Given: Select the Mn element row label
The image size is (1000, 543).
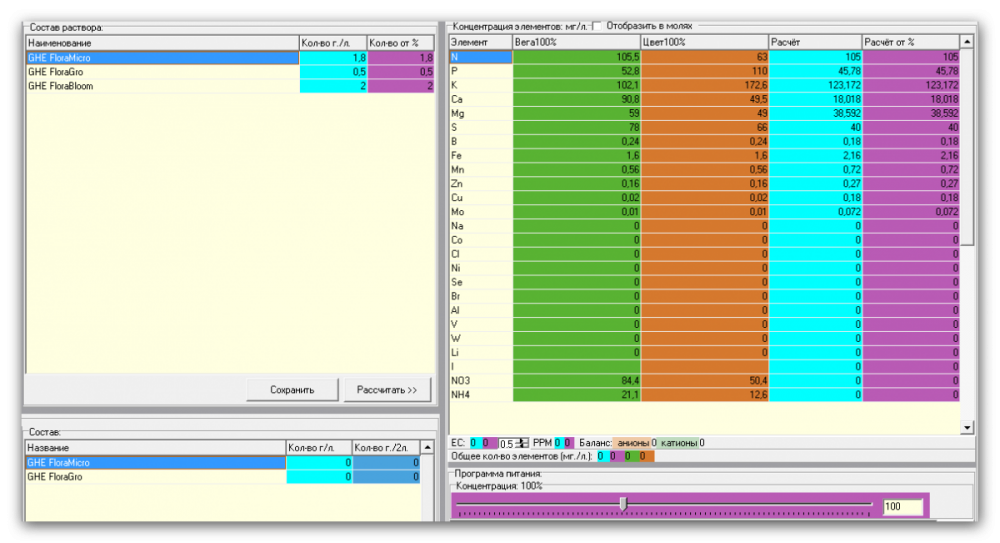Looking at the screenshot, I should (x=481, y=170).
